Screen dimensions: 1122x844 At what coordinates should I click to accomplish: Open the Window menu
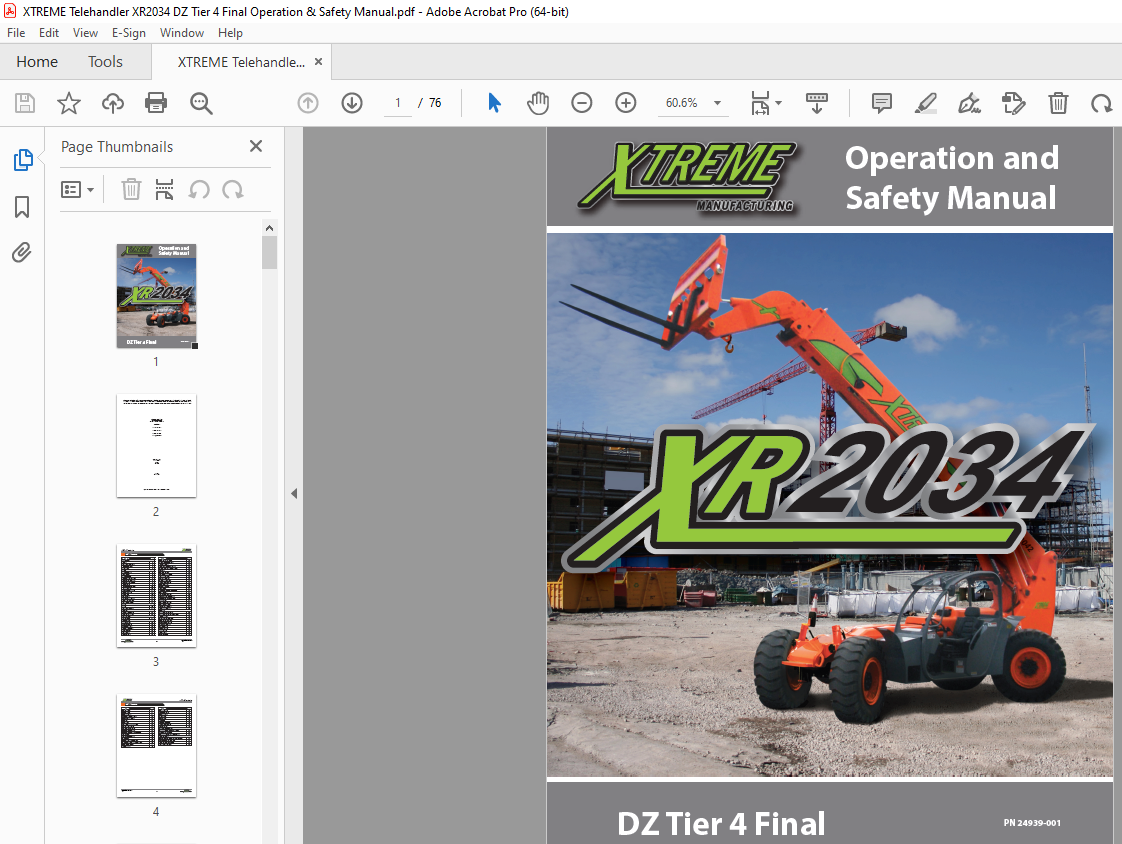[182, 33]
